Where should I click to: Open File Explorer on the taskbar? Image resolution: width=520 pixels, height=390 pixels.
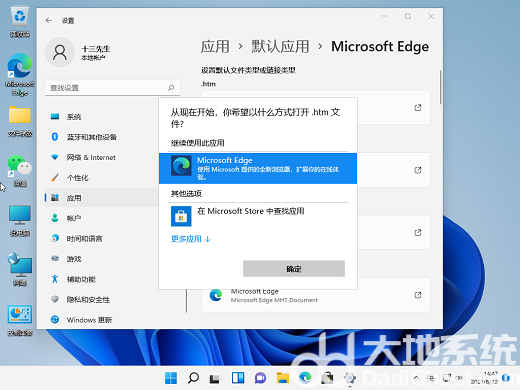[x=283, y=378]
